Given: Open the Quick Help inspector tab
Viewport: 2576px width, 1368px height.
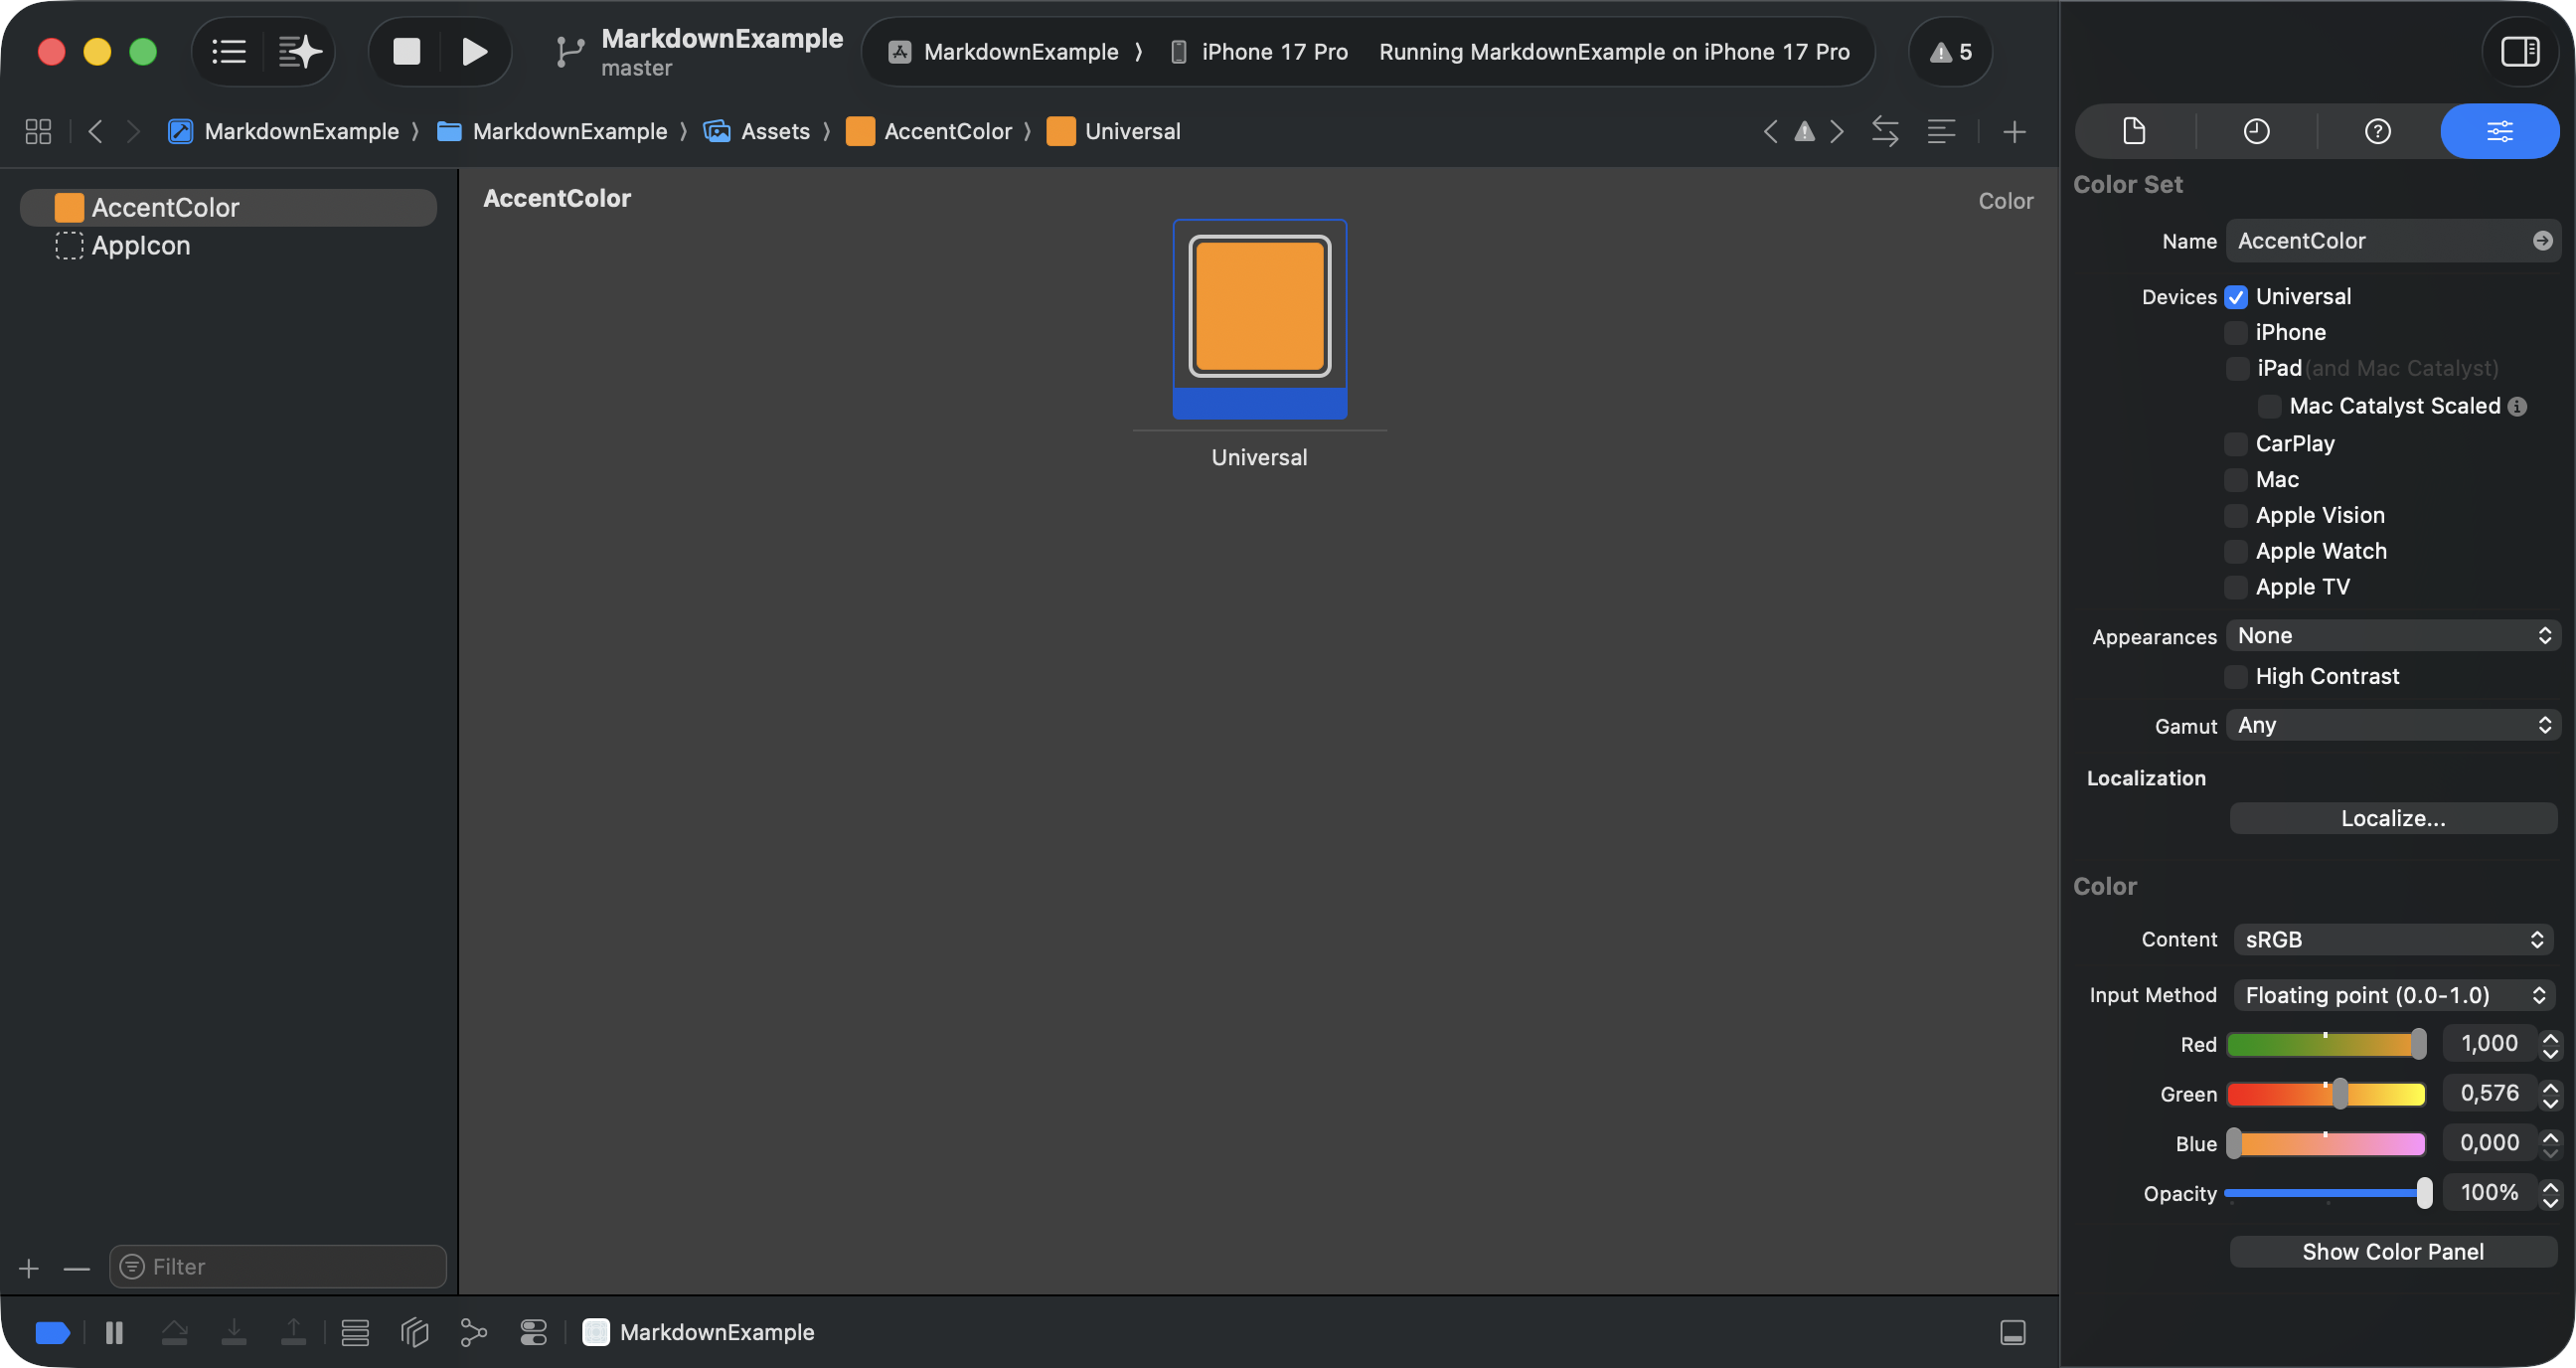Looking at the screenshot, I should [2377, 131].
